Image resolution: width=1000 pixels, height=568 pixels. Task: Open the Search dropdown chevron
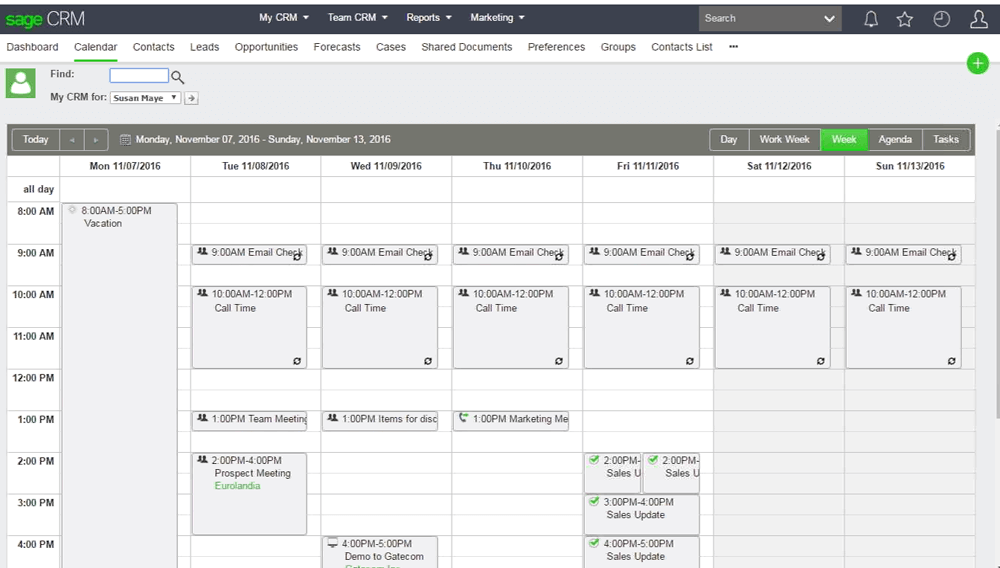tap(829, 18)
